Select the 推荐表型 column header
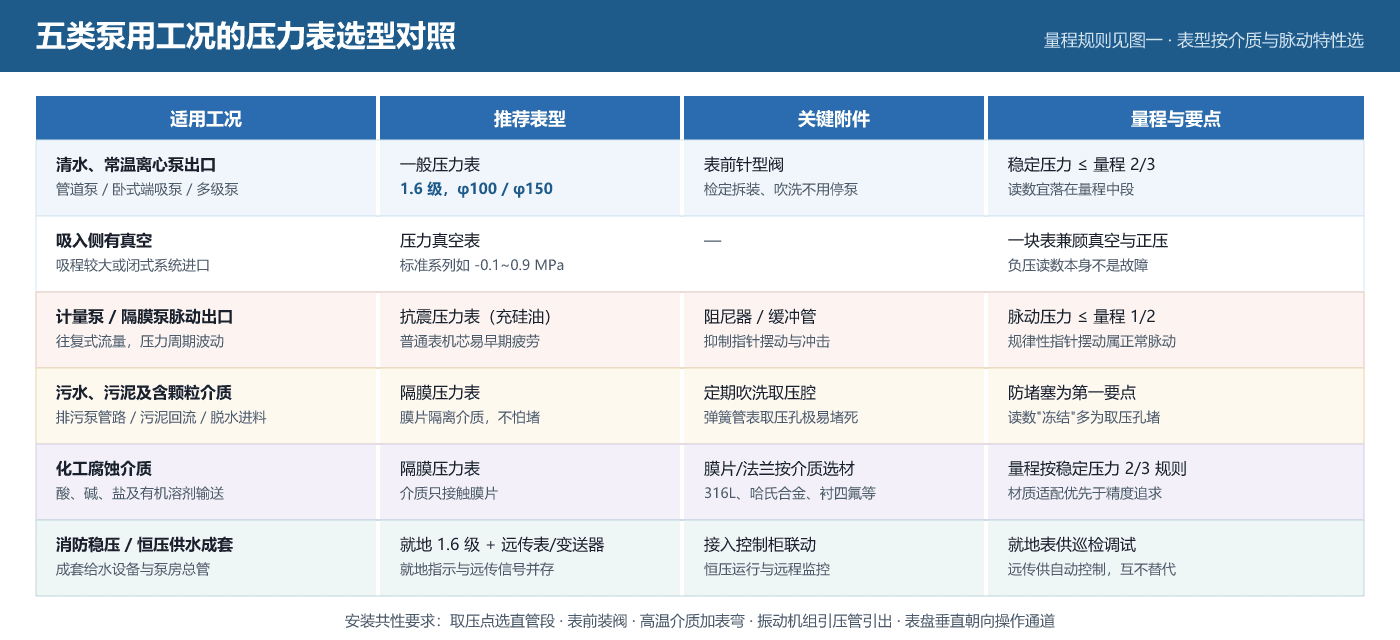The width and height of the screenshot is (1400, 640). click(530, 118)
